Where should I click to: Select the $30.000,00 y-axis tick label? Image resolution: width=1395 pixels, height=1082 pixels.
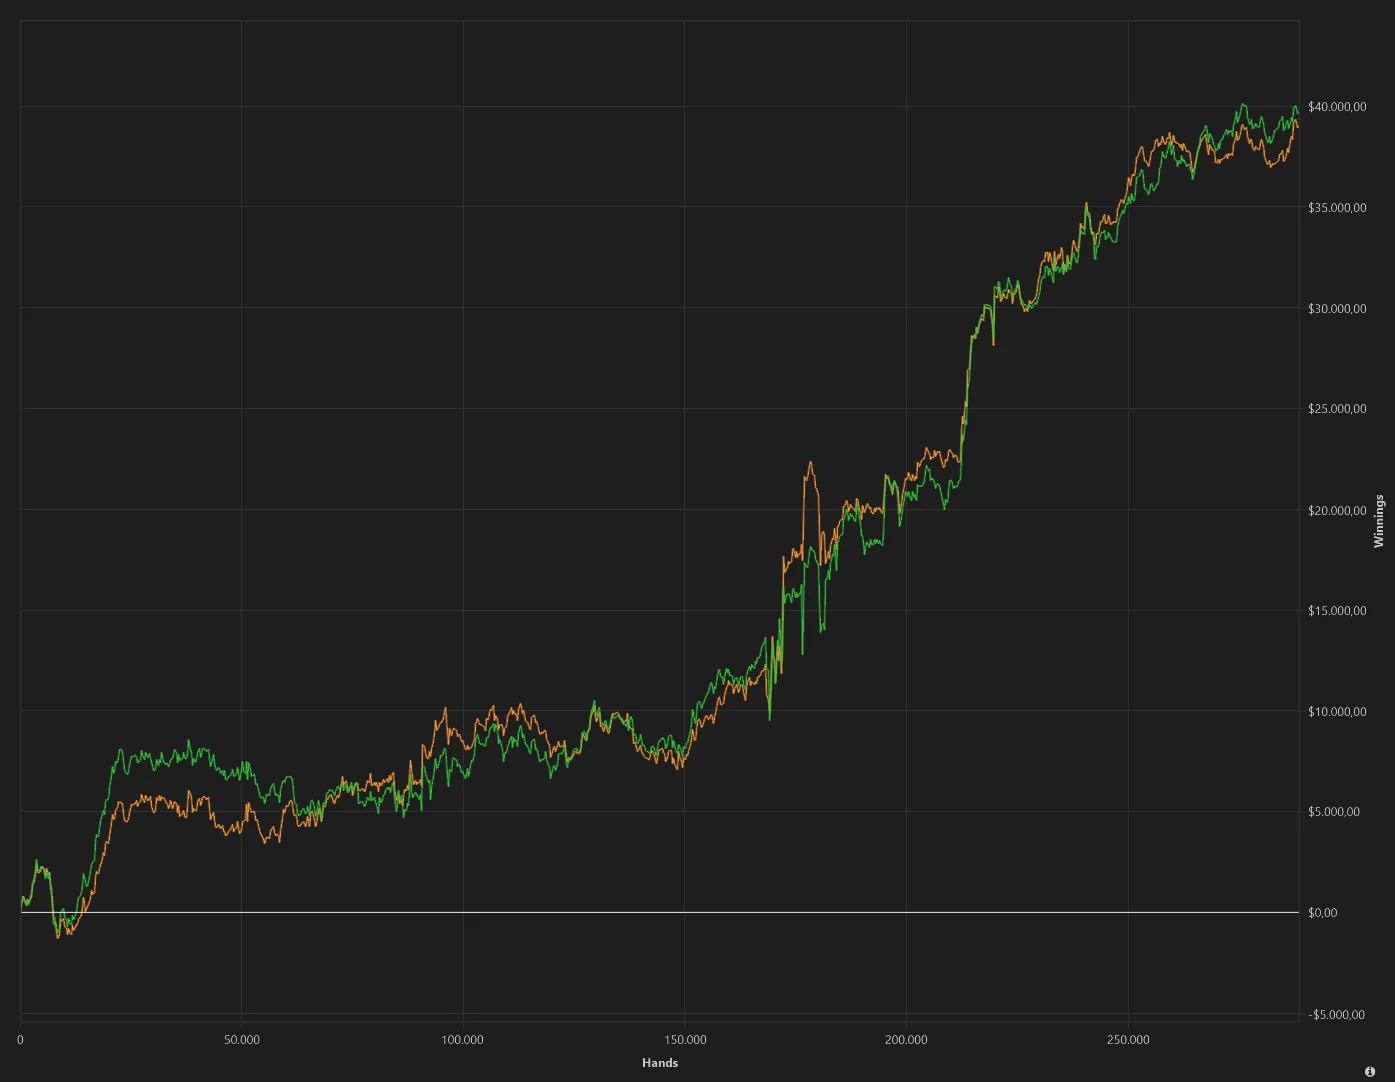1337,309
